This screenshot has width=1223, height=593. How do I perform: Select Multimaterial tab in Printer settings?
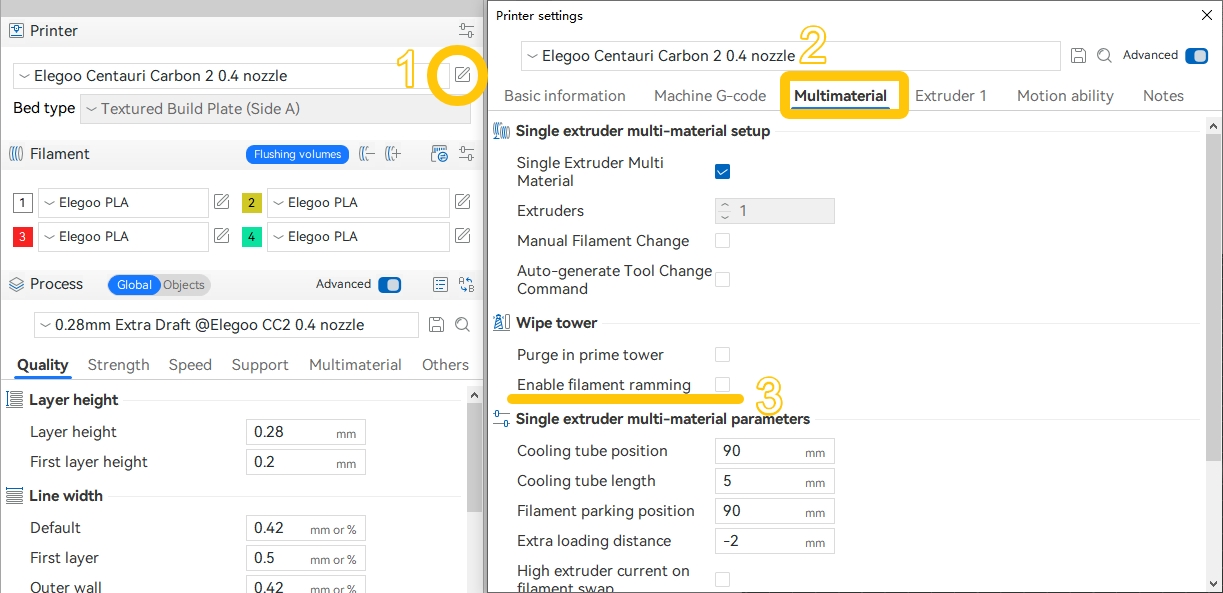(840, 96)
